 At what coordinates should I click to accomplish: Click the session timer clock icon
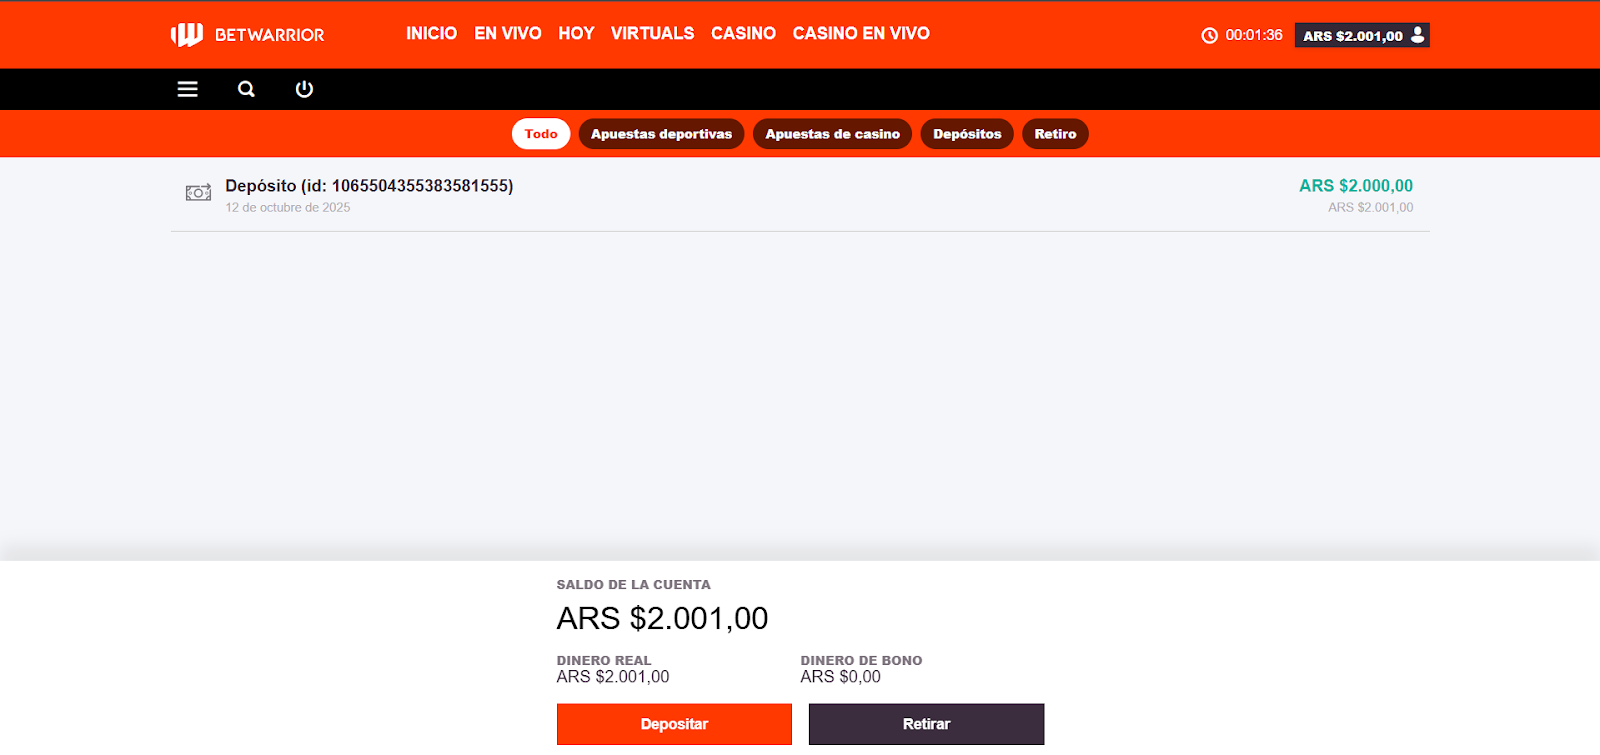1209,36
